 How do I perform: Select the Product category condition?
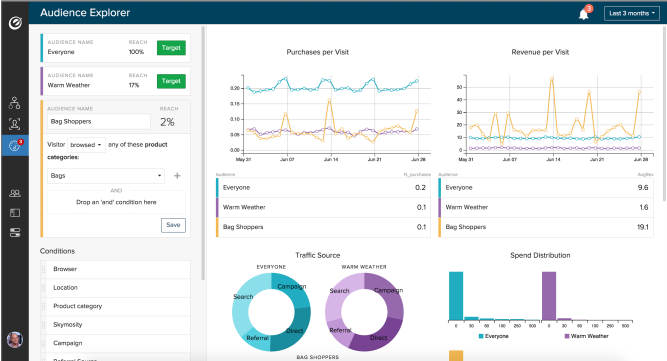(115, 306)
